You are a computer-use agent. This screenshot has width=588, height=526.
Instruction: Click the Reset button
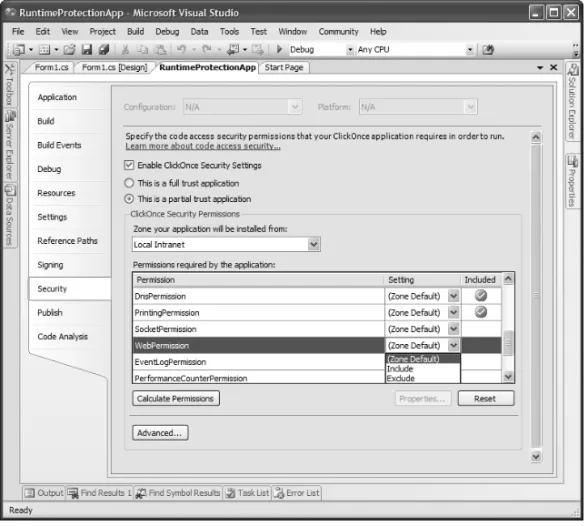point(486,399)
